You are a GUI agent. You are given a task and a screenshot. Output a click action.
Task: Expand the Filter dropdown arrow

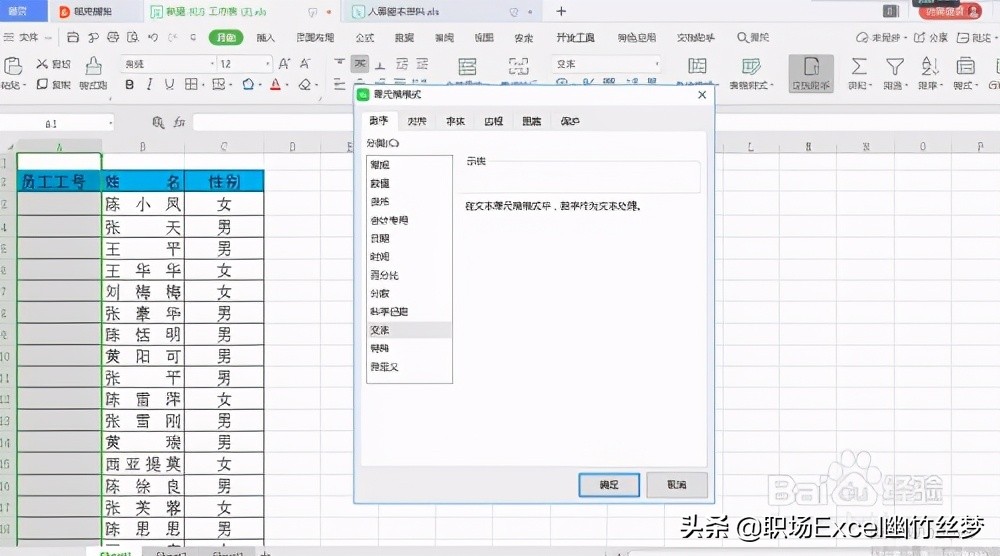tap(906, 85)
